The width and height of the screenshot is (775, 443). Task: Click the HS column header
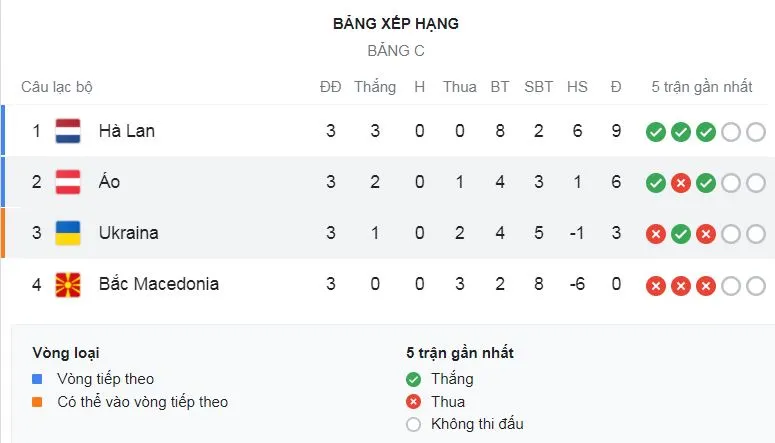(x=577, y=87)
